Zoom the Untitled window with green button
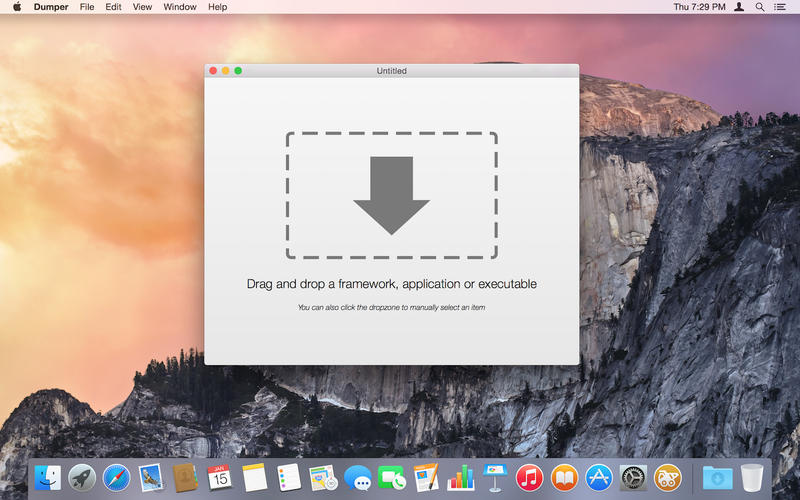This screenshot has width=800, height=500. tap(238, 71)
